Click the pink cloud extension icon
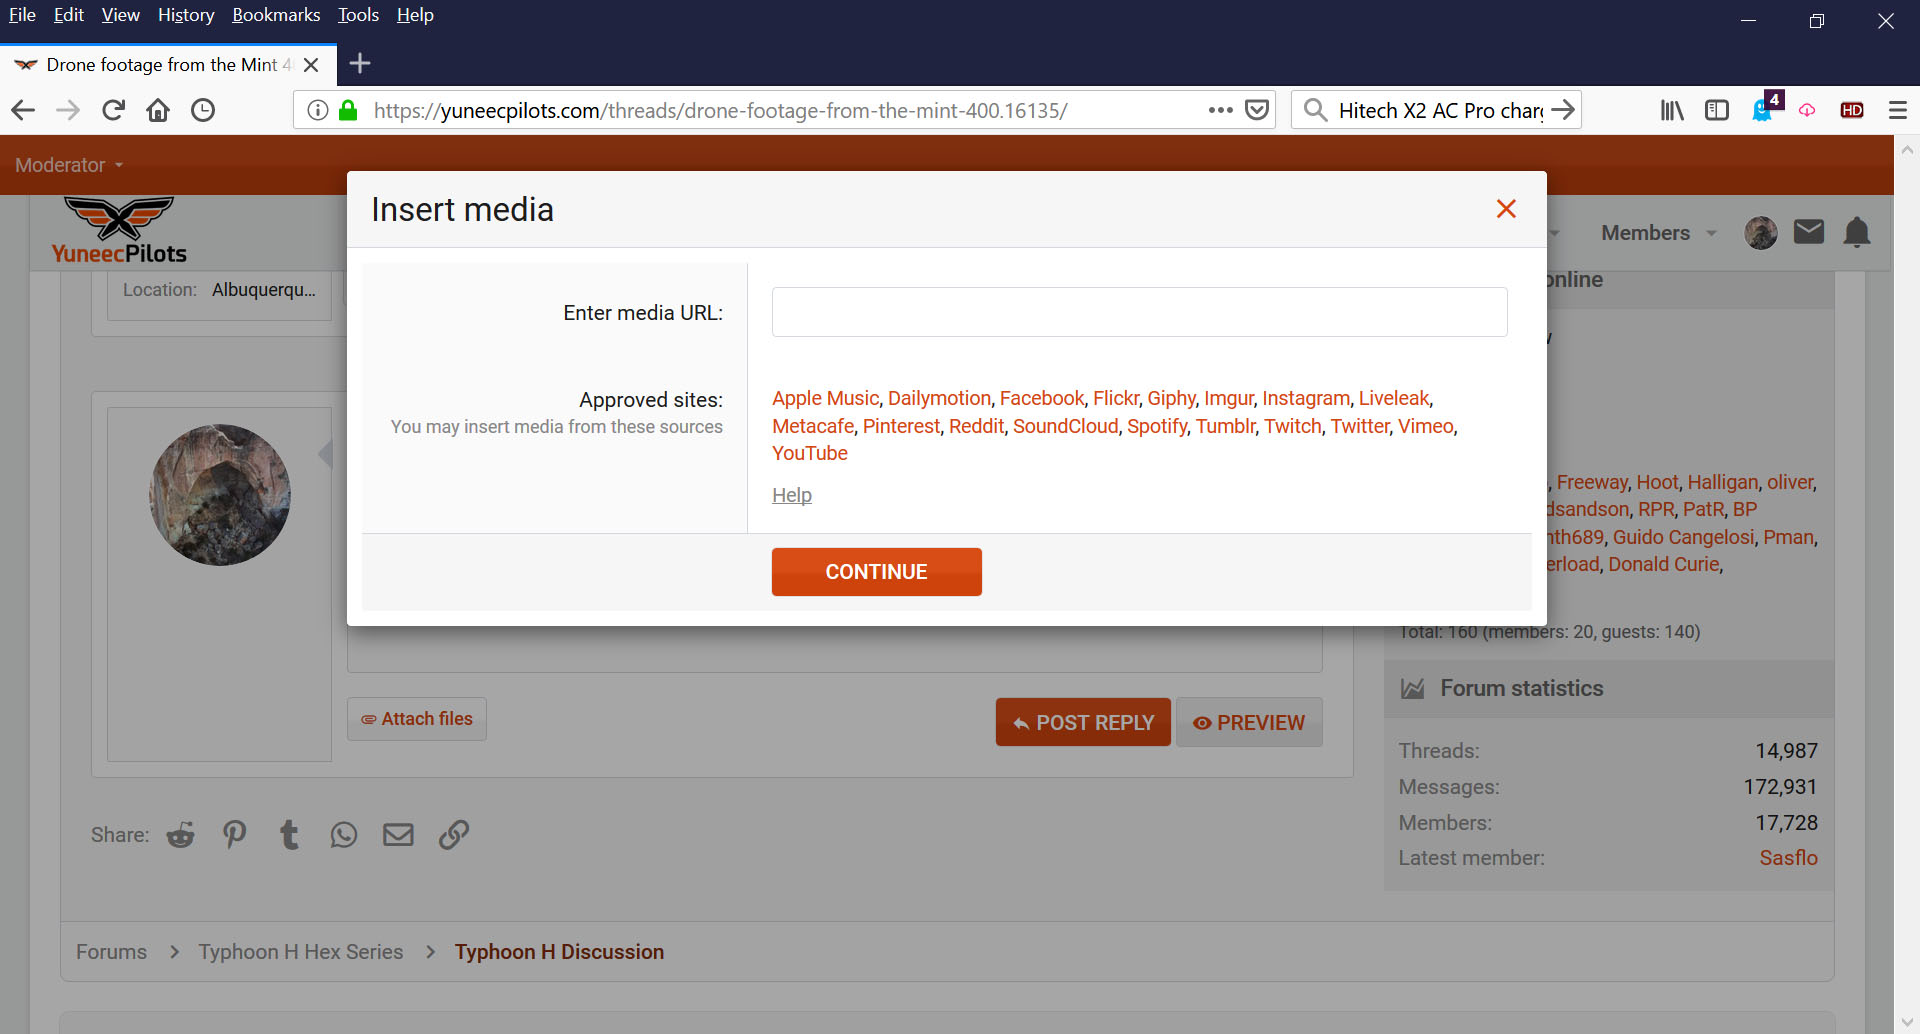The width and height of the screenshot is (1920, 1034). [1807, 110]
